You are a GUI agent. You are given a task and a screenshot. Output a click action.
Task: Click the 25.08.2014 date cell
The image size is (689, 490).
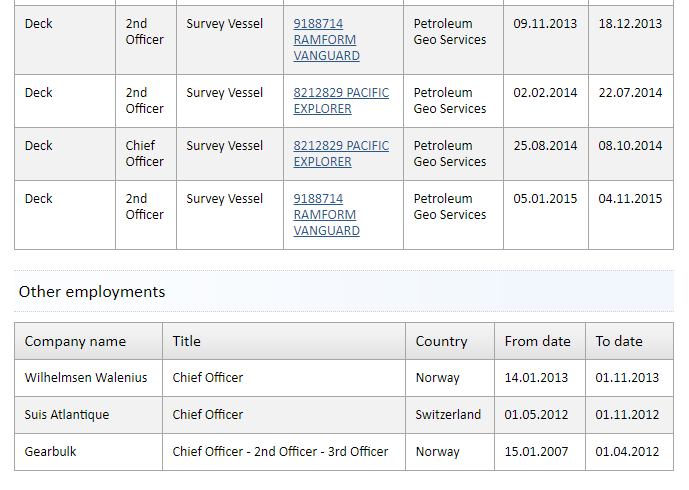tap(546, 154)
